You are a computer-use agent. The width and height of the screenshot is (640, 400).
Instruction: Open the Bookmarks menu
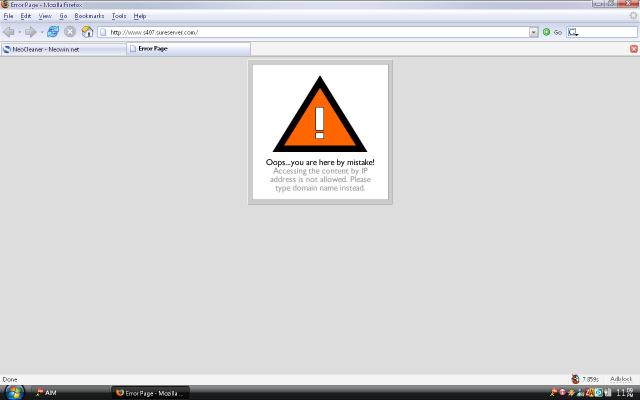89,16
